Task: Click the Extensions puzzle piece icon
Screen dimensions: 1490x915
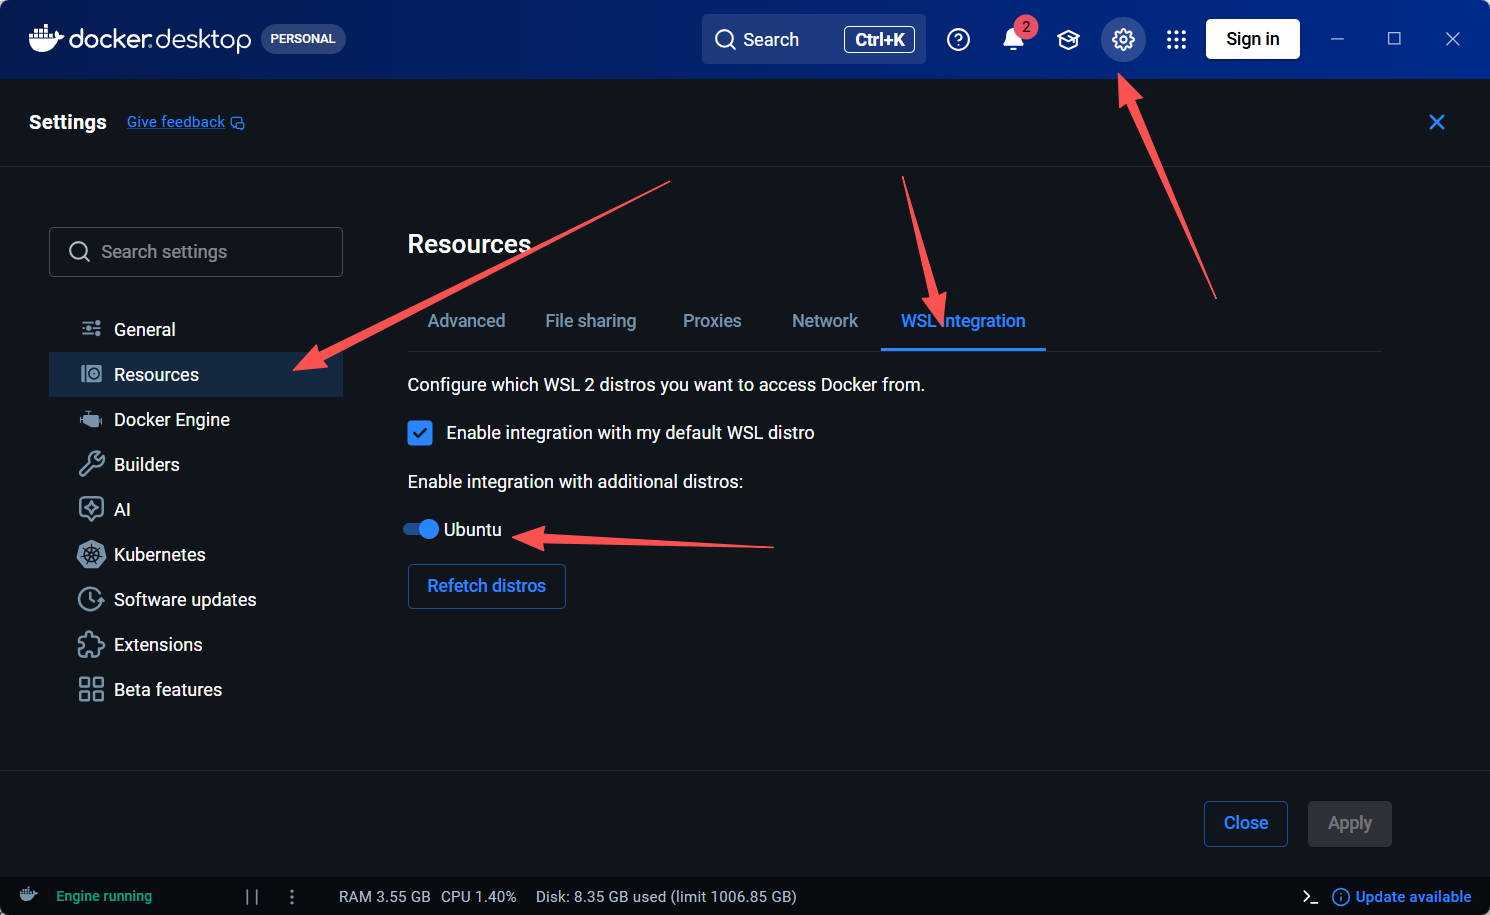Action: coord(91,644)
